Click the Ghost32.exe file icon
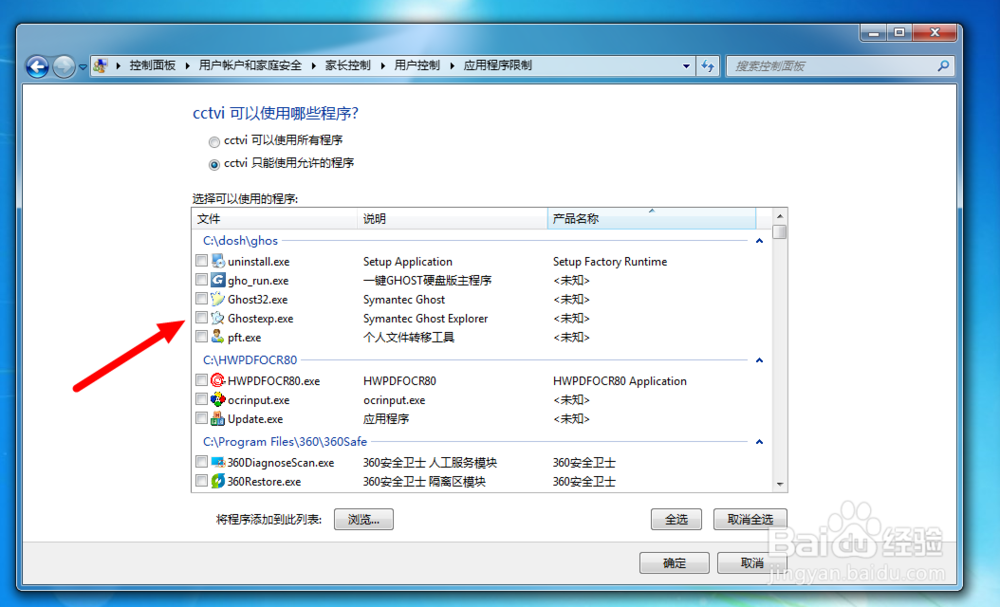This screenshot has width=1000, height=607. pos(218,298)
